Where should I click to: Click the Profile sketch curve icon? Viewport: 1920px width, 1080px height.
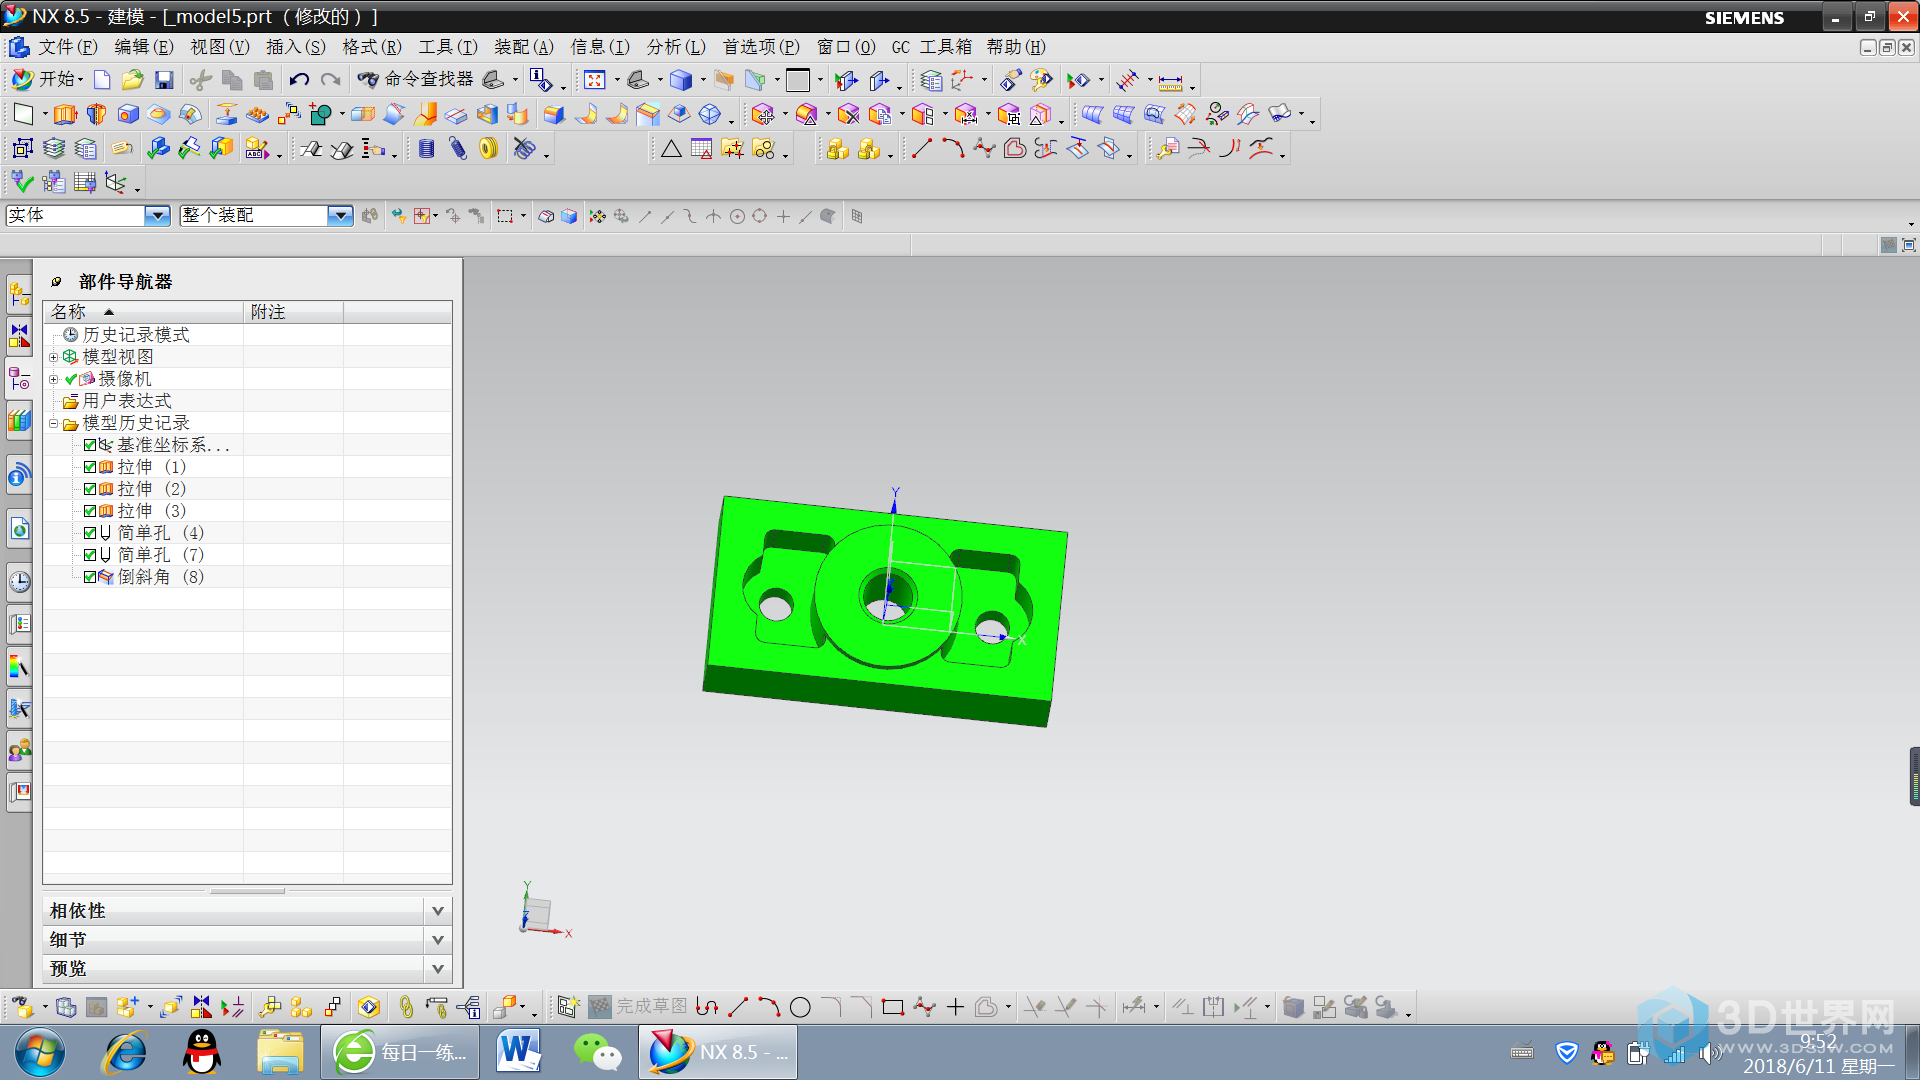click(707, 1007)
